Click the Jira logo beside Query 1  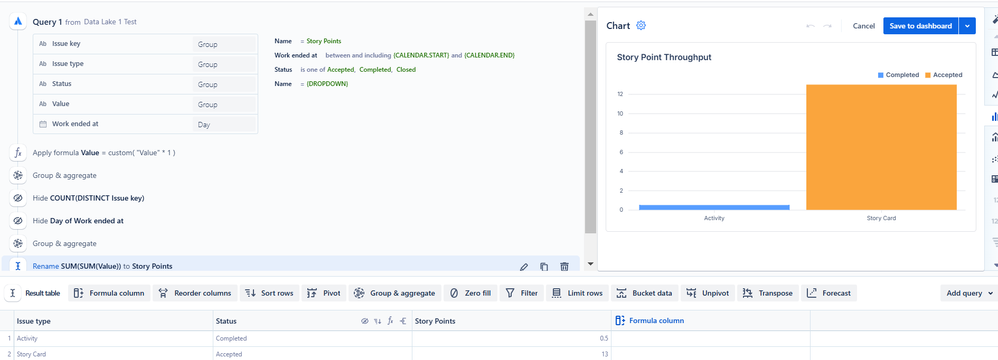pyautogui.click(x=18, y=22)
